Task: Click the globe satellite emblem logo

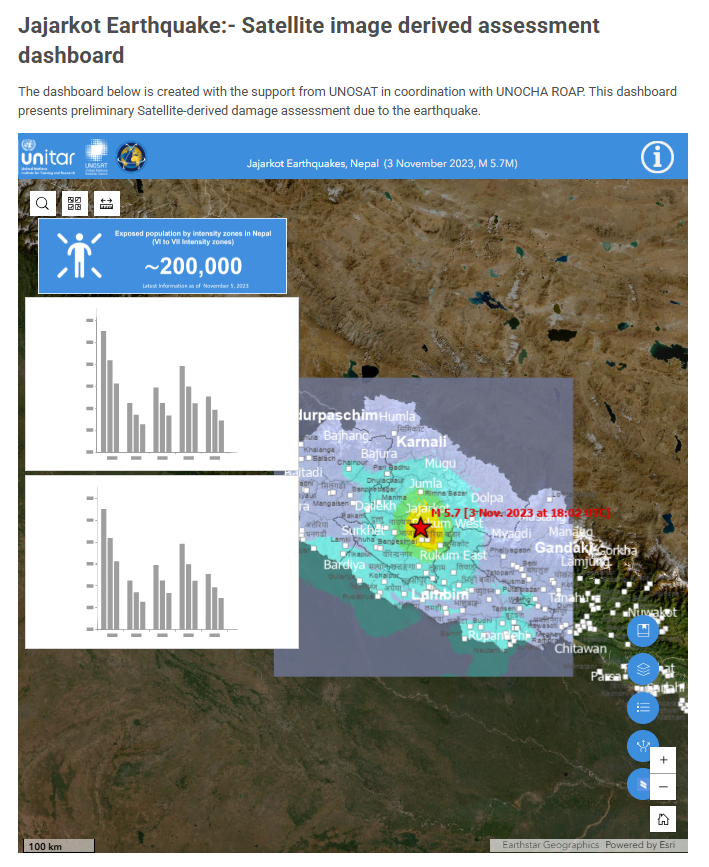Action: 131,157
